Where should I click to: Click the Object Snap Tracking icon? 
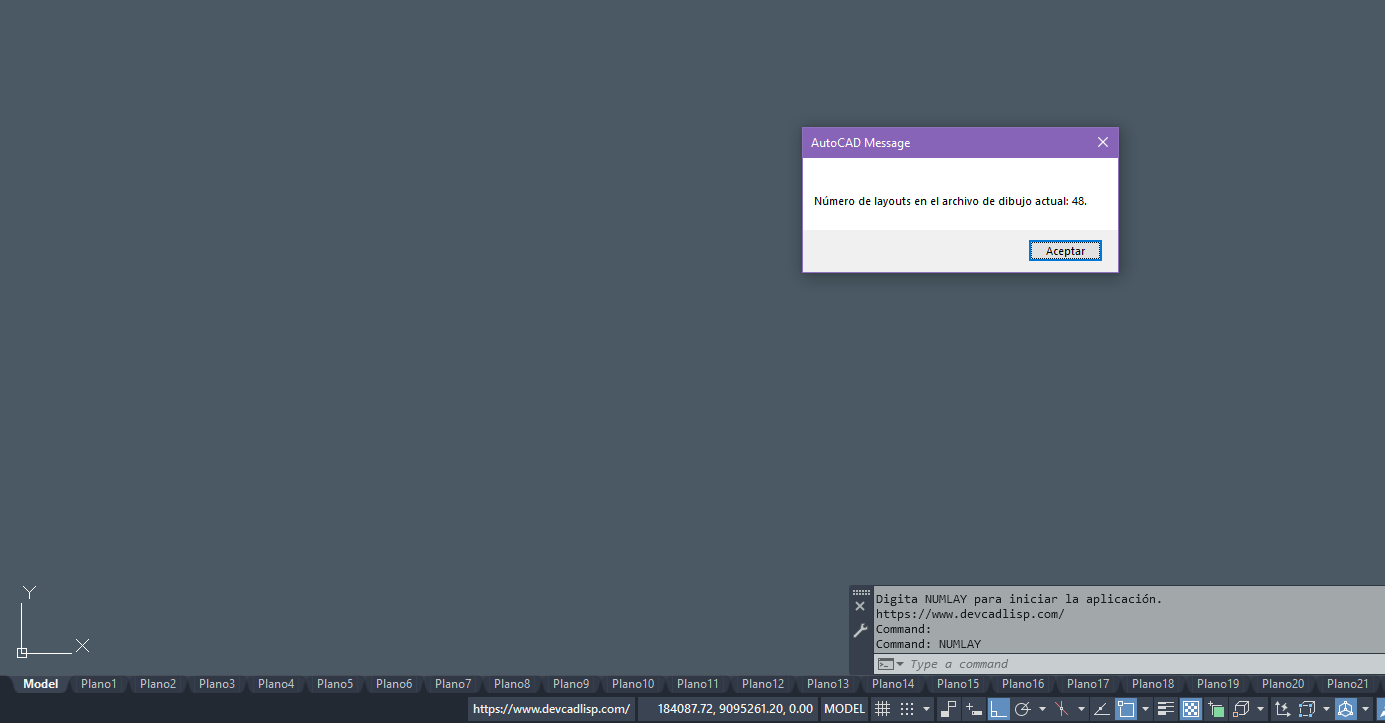1101,709
